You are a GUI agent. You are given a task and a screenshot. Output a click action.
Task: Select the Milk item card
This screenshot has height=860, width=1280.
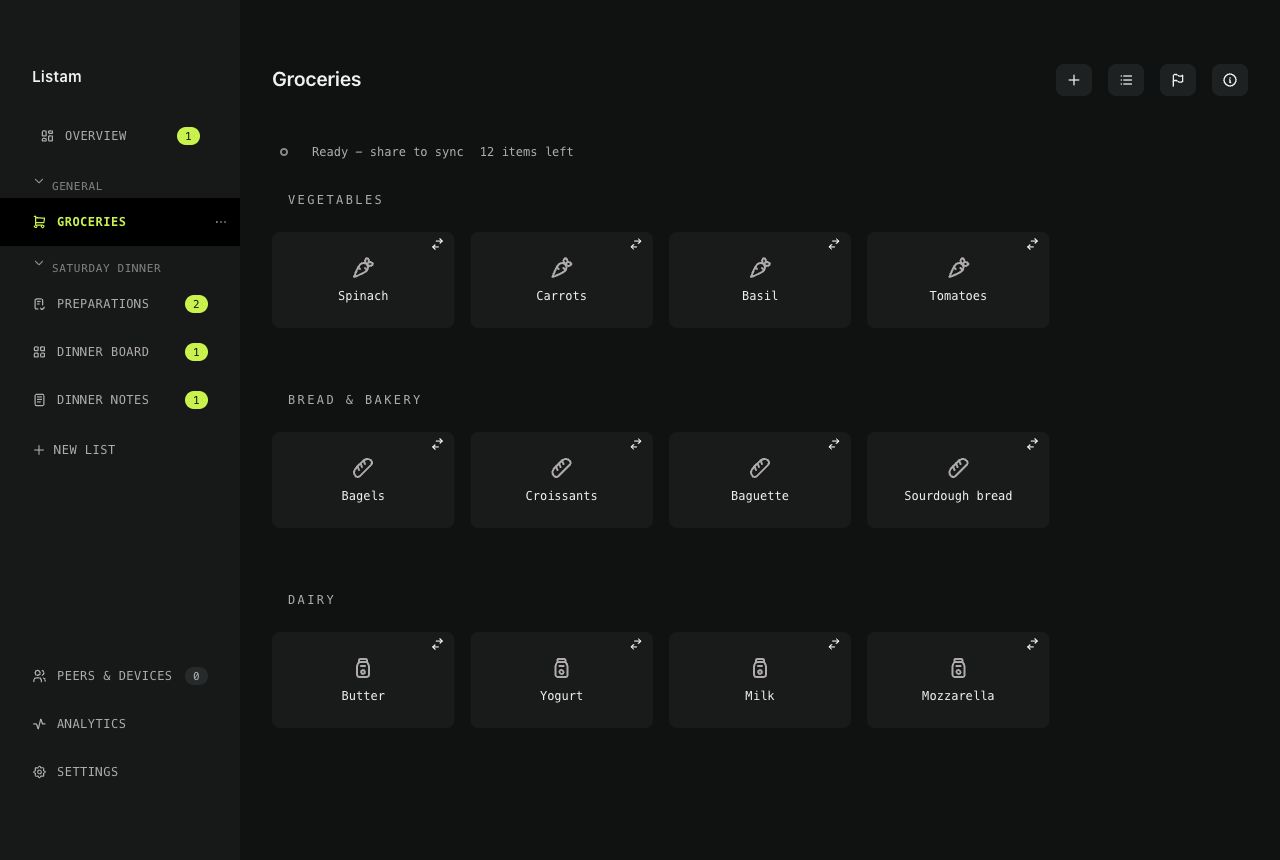coord(760,680)
